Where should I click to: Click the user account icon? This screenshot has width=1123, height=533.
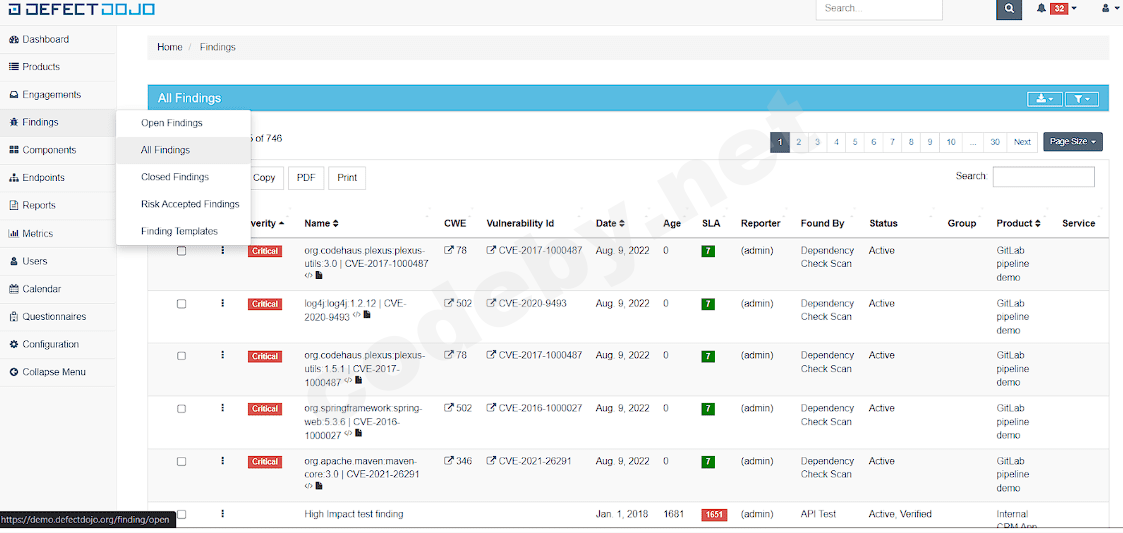[x=1105, y=9]
